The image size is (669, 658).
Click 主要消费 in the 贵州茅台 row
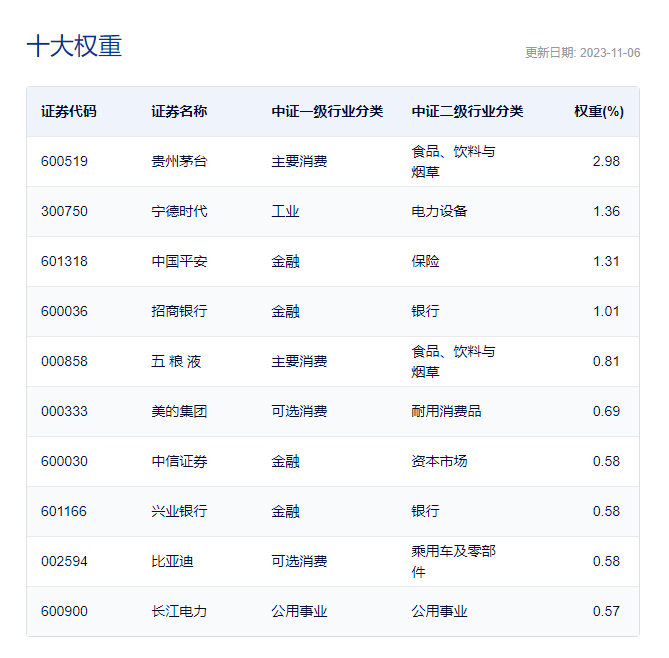[300, 161]
